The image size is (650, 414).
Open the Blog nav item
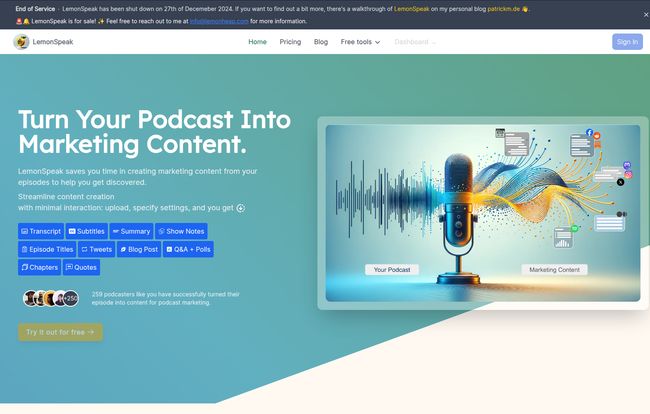pyautogui.click(x=321, y=42)
